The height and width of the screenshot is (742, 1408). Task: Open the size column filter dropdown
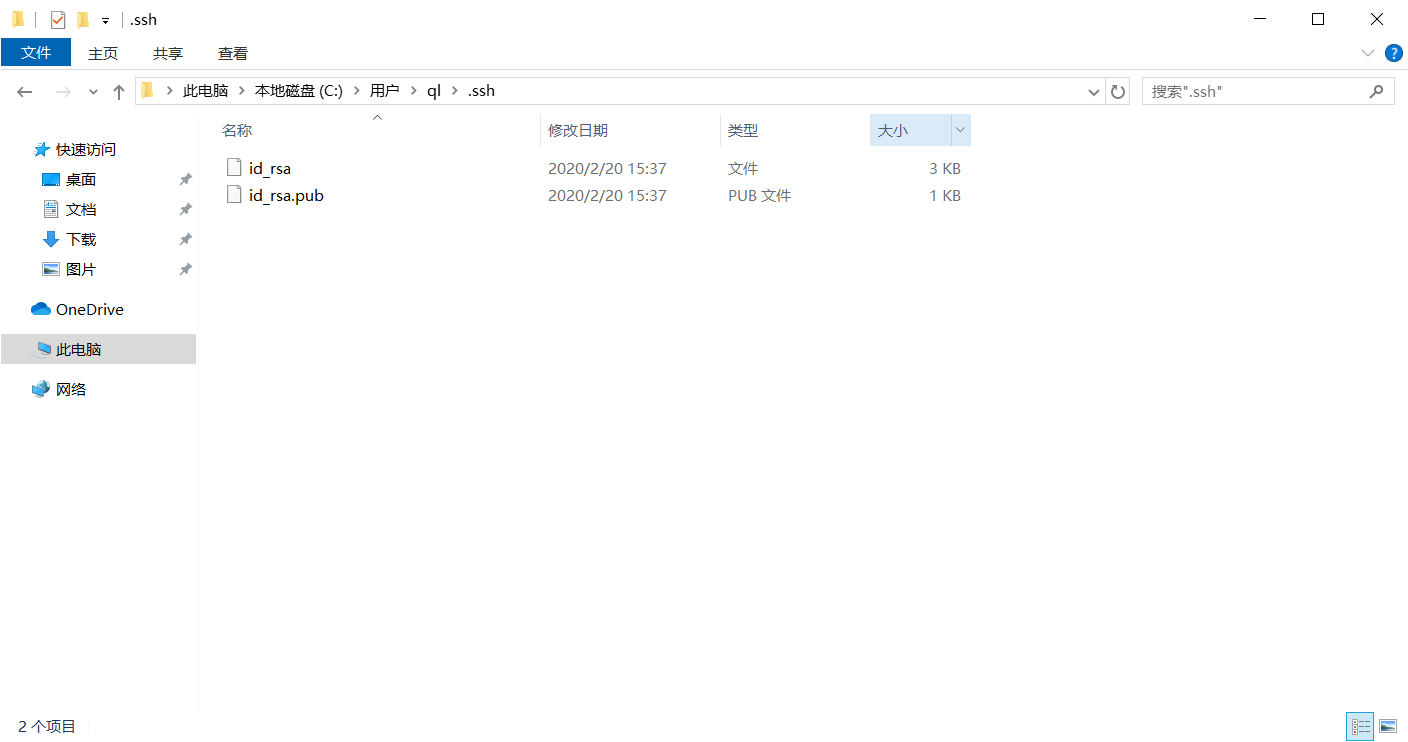pyautogui.click(x=960, y=130)
